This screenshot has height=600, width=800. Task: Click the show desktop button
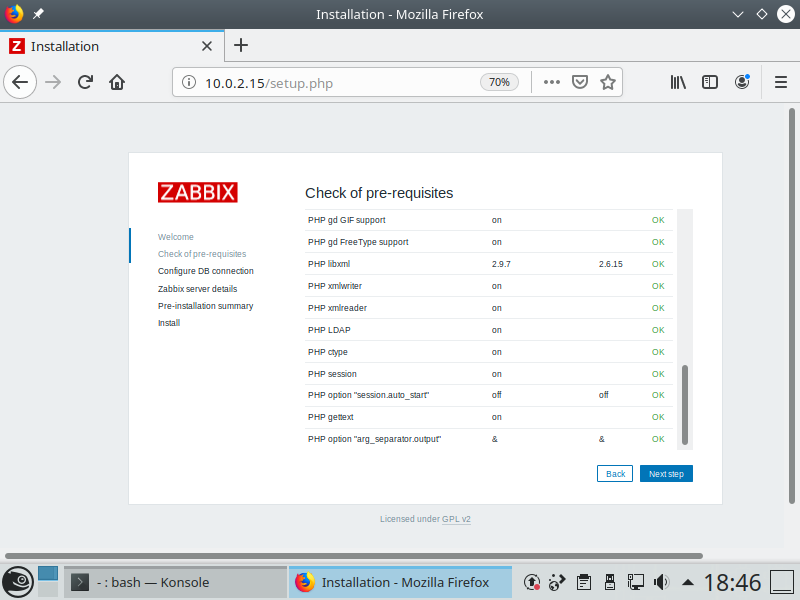(781, 582)
